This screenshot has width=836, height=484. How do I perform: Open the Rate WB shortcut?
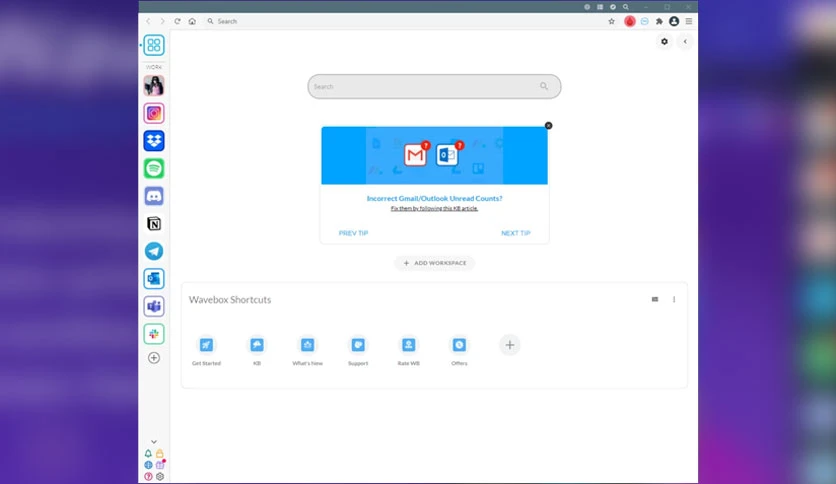[x=408, y=350]
